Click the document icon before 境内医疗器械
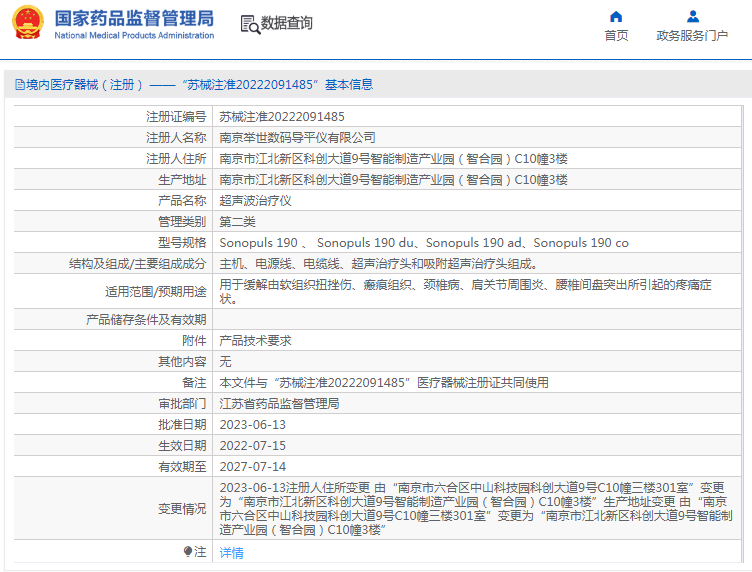752x572 pixels. 19,85
